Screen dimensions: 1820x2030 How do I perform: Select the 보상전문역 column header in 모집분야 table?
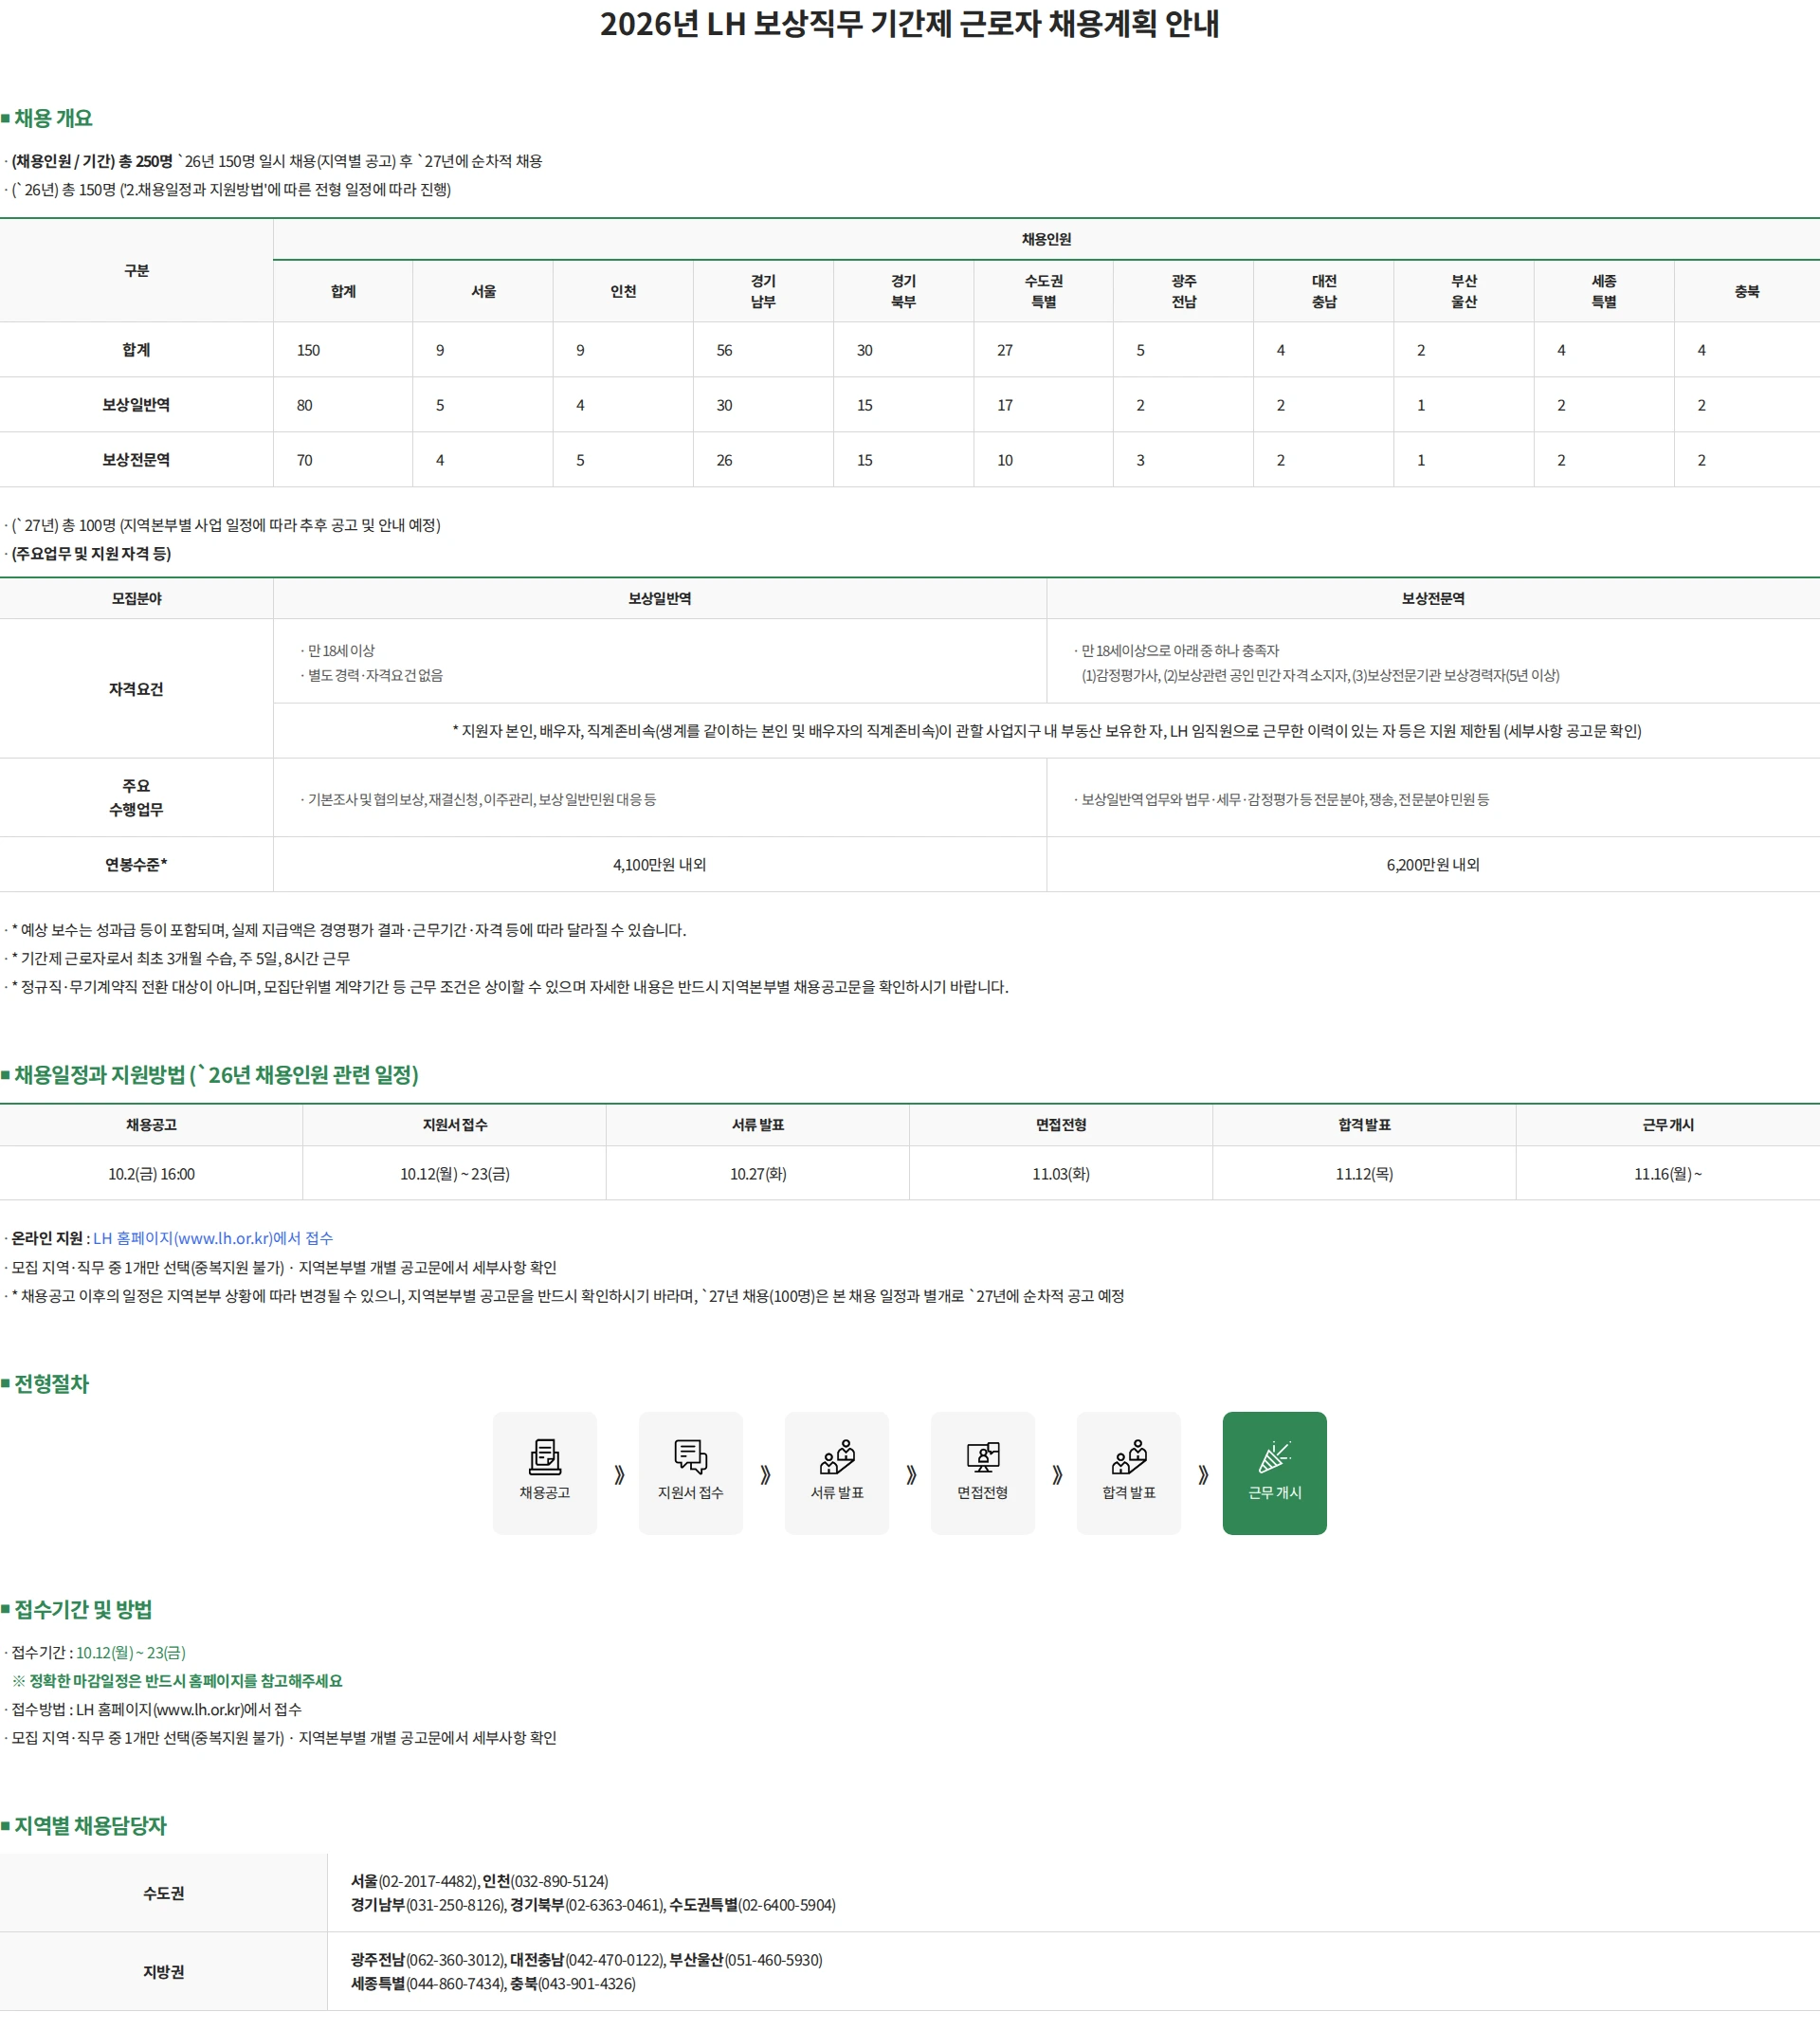tap(1432, 598)
